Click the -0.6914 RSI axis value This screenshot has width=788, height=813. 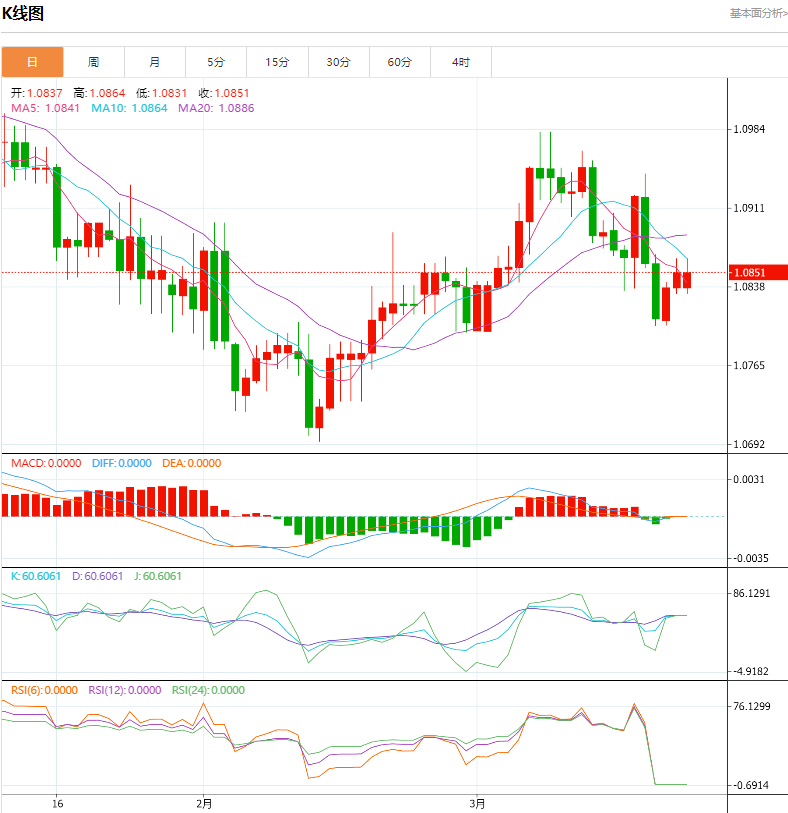(x=751, y=786)
